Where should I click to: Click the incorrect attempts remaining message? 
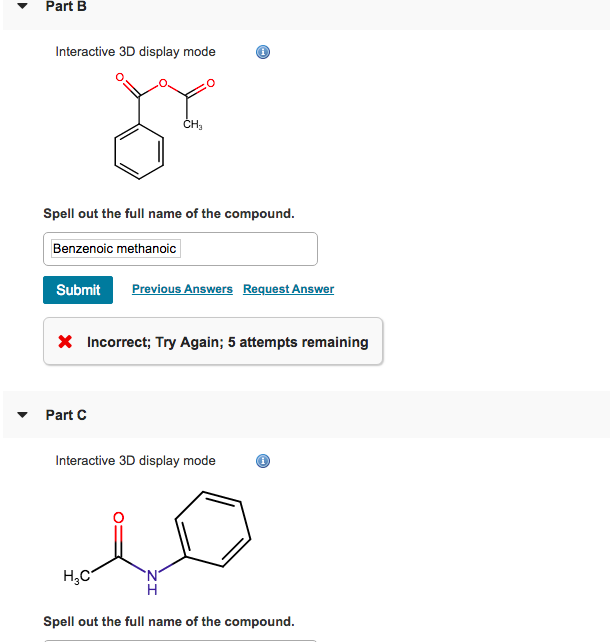(228, 342)
